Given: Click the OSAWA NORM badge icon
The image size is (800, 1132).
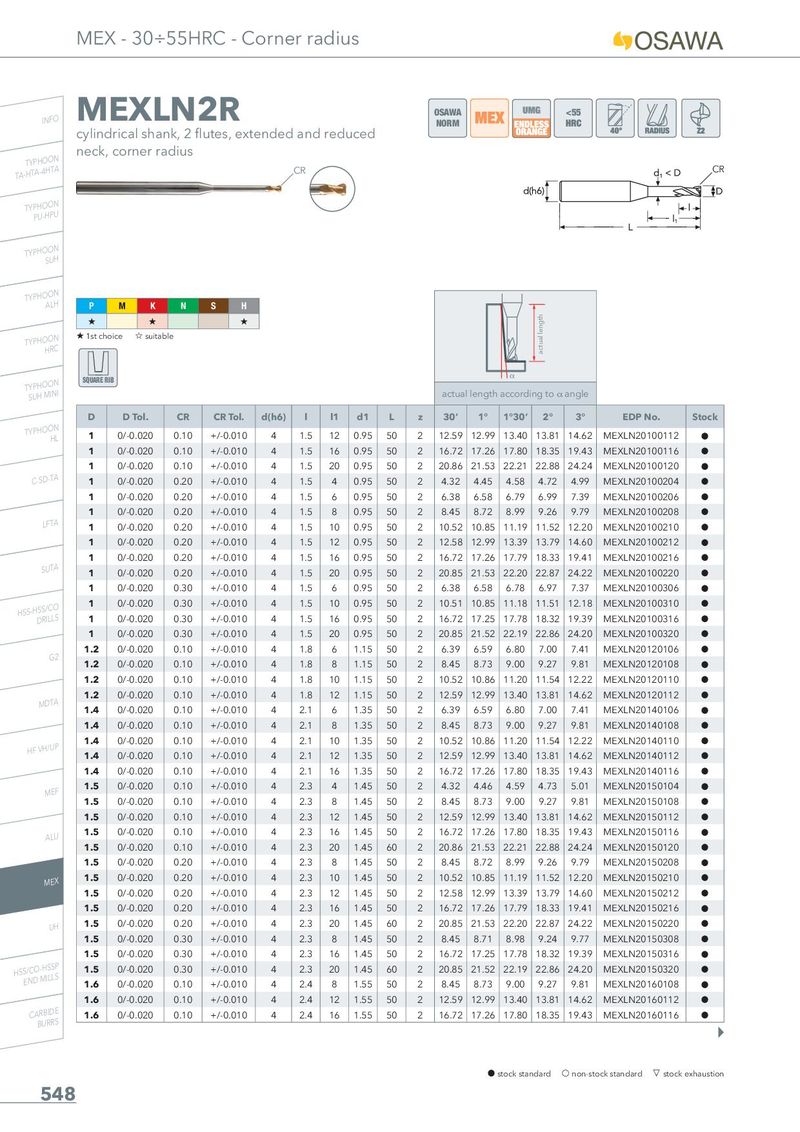Looking at the screenshot, I should click(448, 118).
